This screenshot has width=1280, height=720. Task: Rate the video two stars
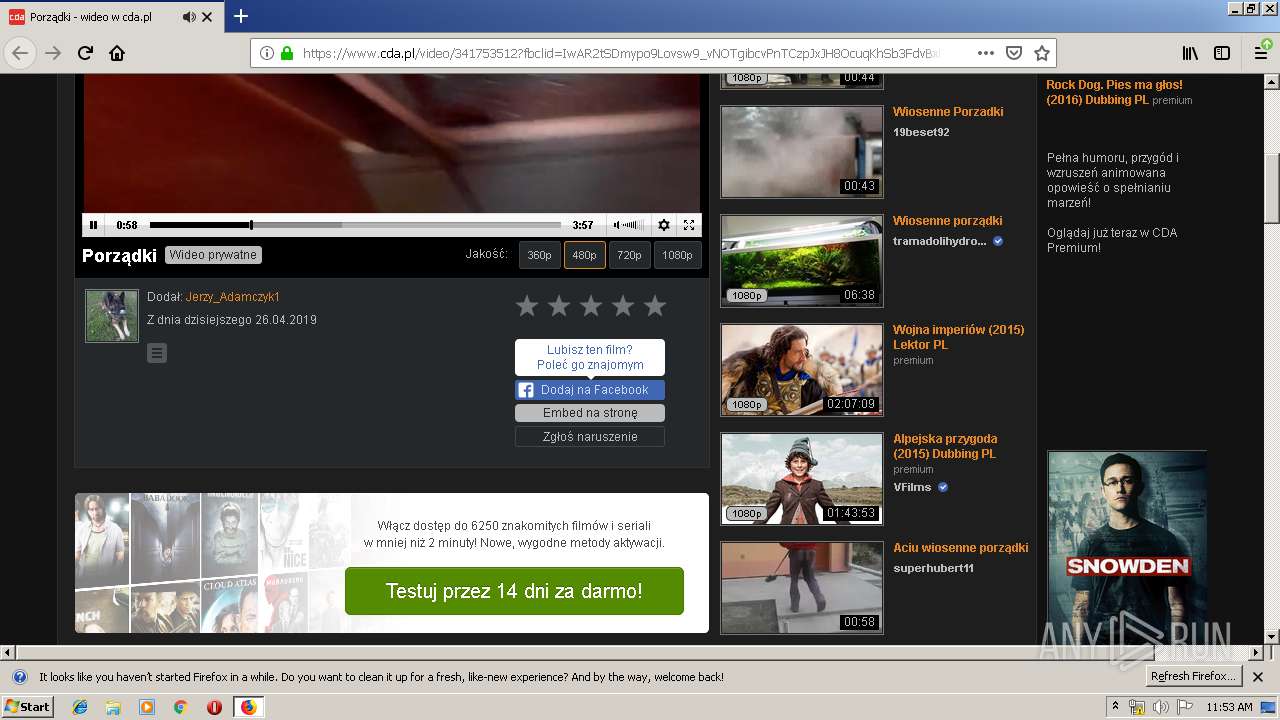click(559, 306)
